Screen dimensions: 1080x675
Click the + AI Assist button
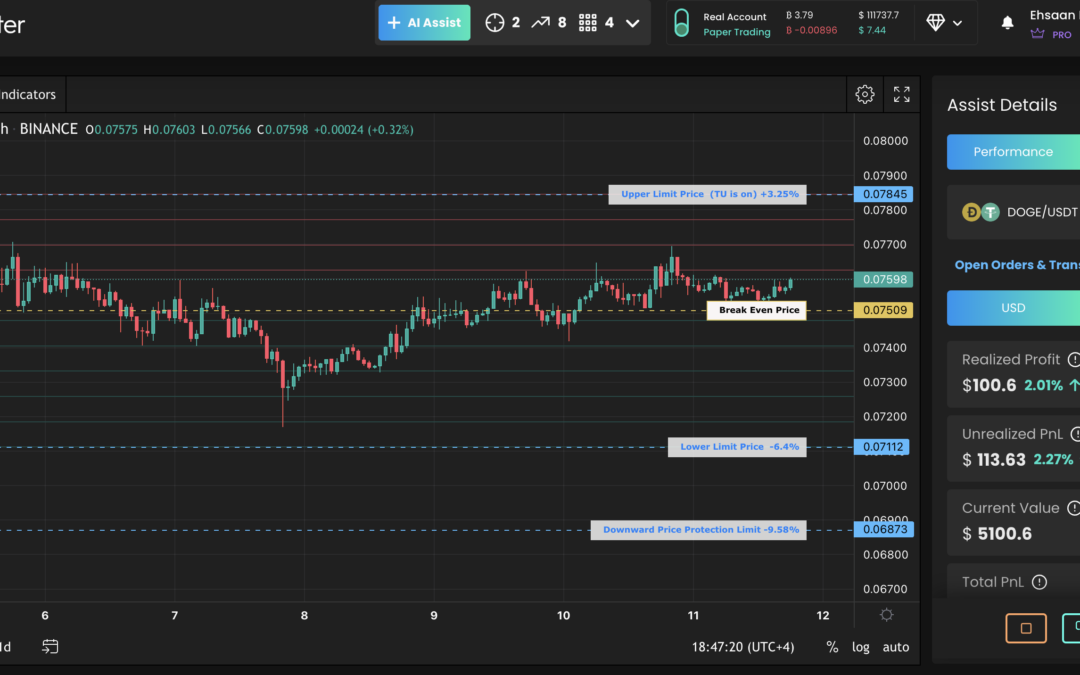point(424,22)
